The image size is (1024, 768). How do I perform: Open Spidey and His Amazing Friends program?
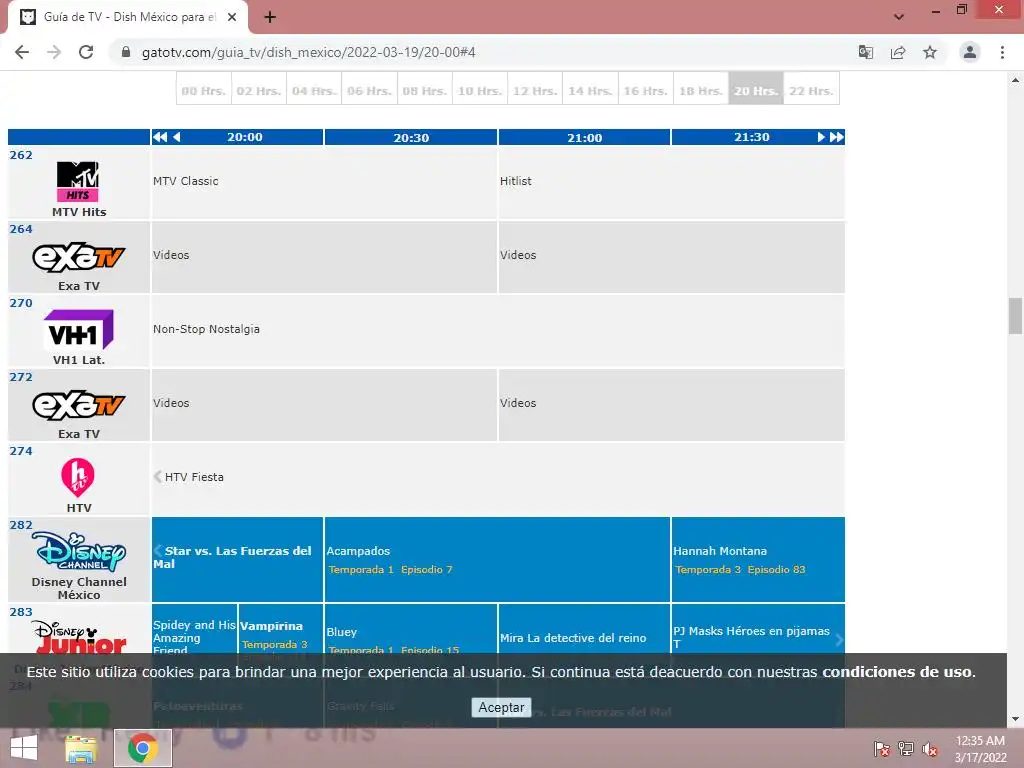(x=194, y=637)
